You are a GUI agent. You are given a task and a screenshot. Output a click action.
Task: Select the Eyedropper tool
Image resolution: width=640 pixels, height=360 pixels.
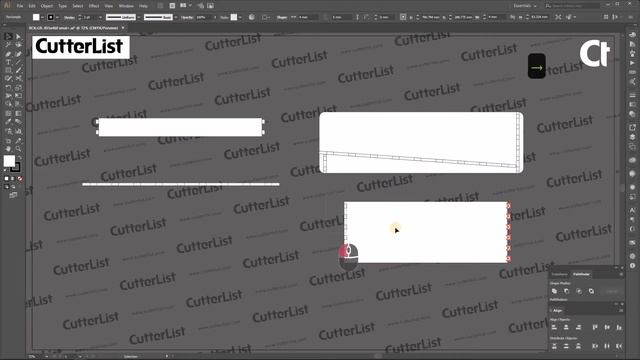click(8, 122)
